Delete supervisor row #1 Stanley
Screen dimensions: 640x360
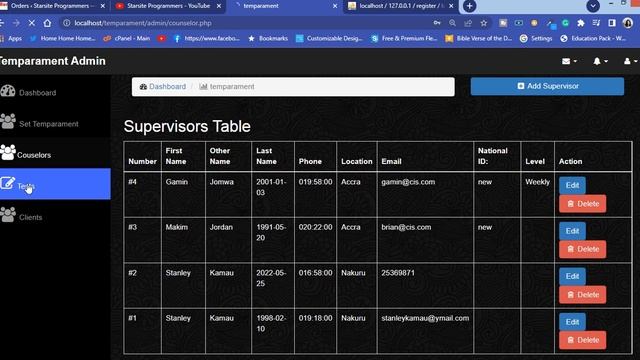click(582, 340)
